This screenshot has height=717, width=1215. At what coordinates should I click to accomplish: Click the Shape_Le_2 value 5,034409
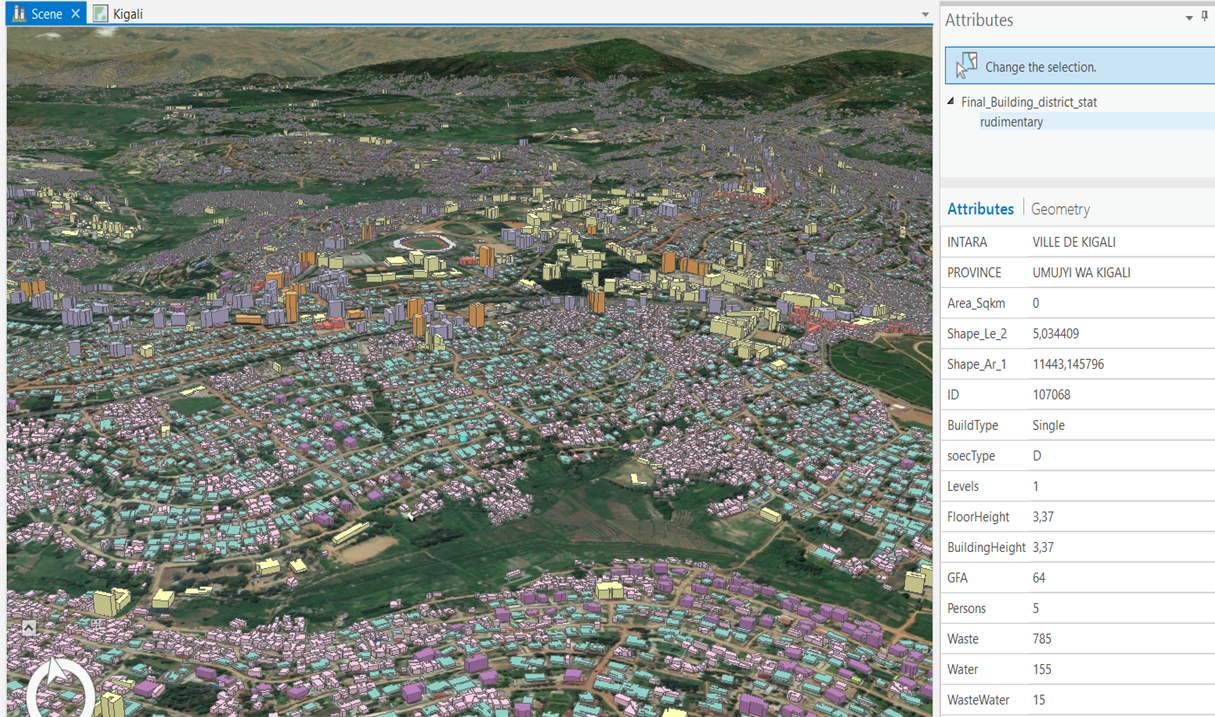point(1055,334)
